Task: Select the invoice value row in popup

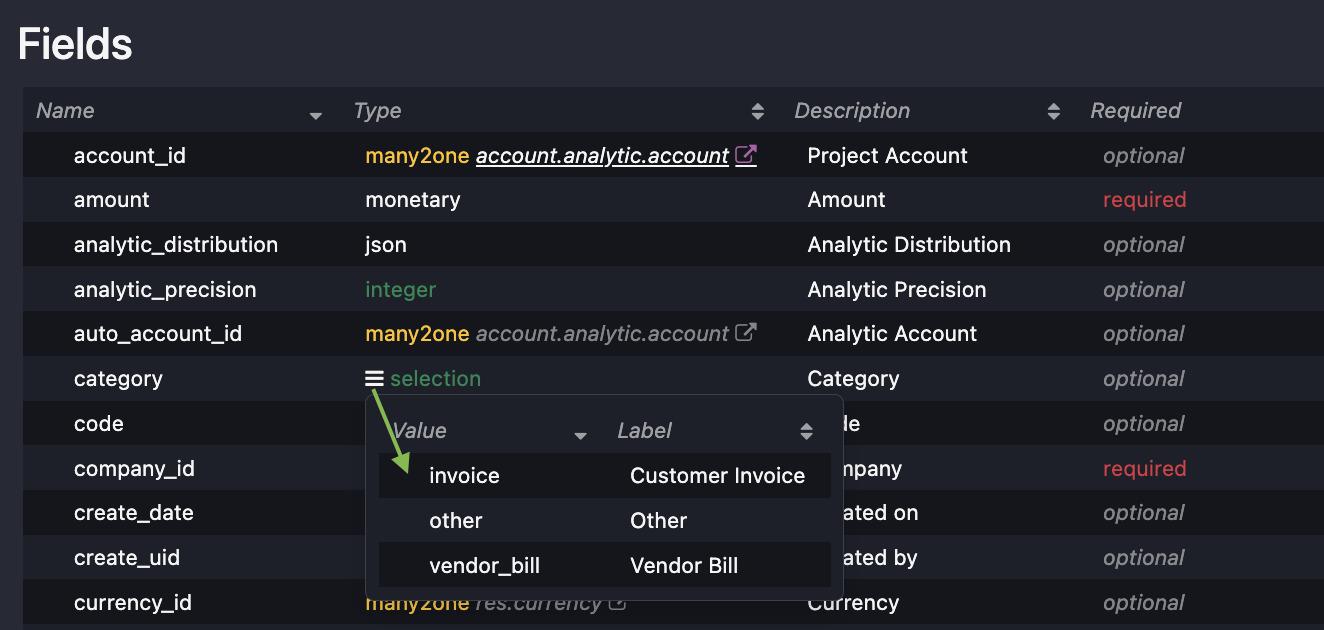Action: coord(464,475)
